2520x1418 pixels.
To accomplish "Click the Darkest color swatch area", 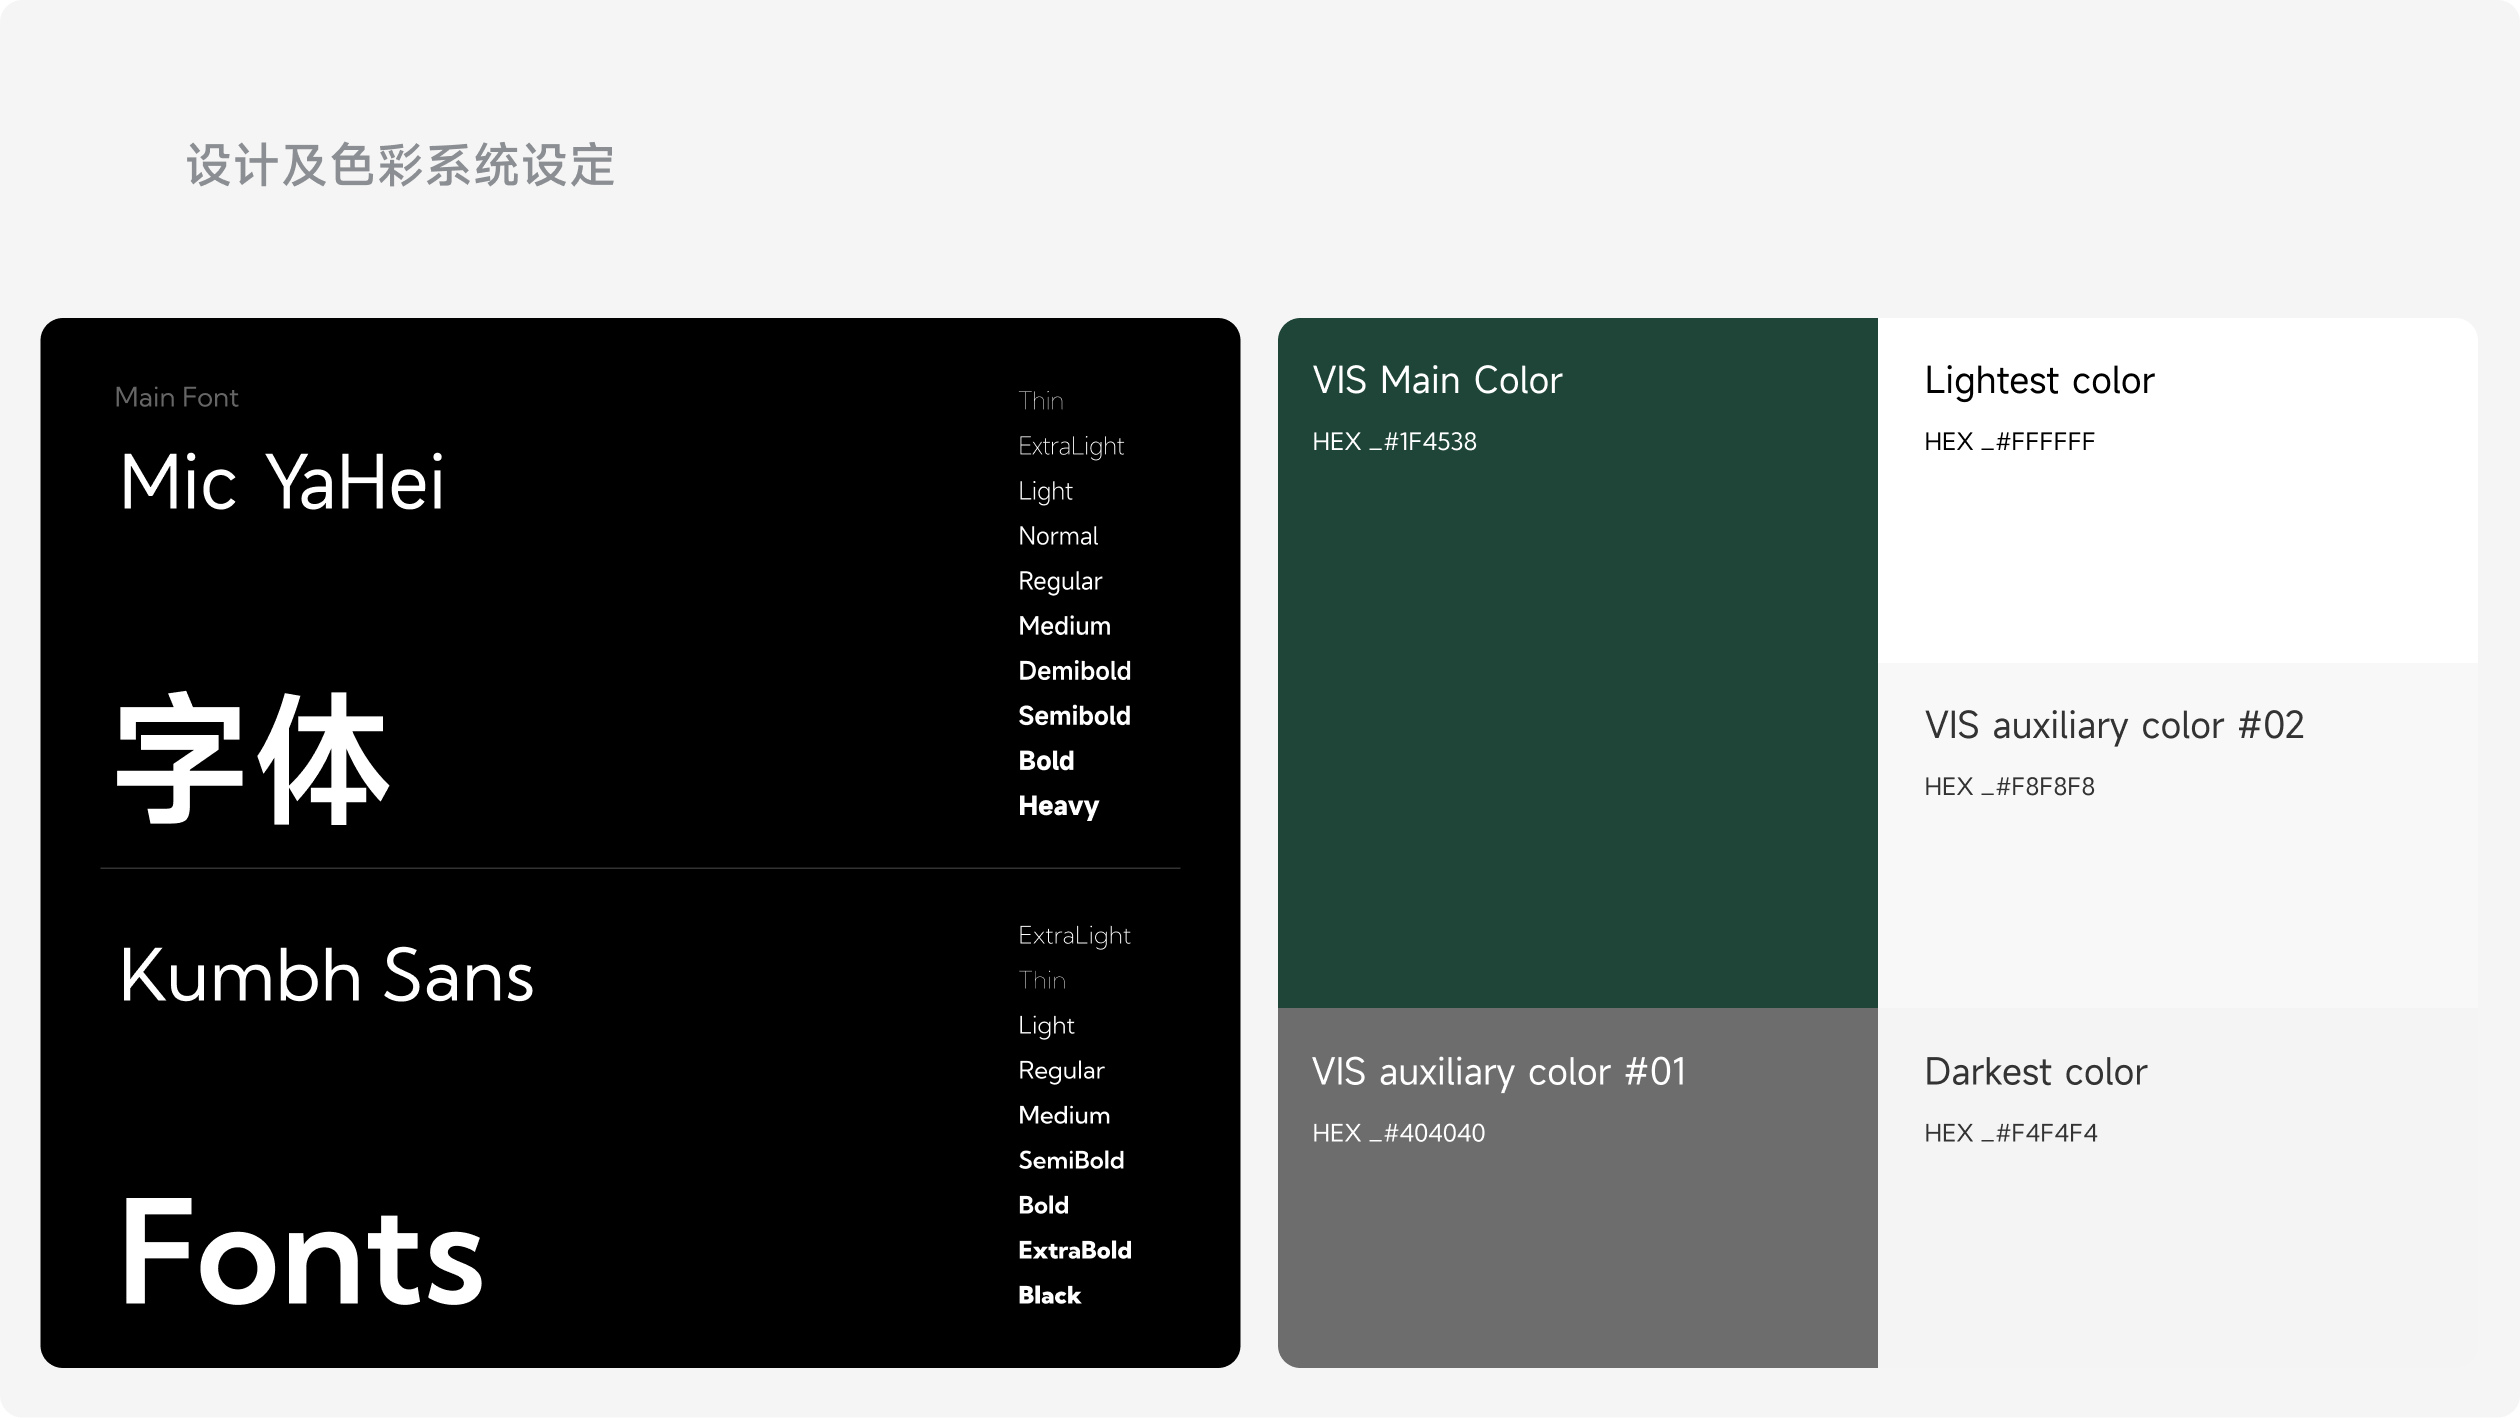I will click(2177, 1260).
